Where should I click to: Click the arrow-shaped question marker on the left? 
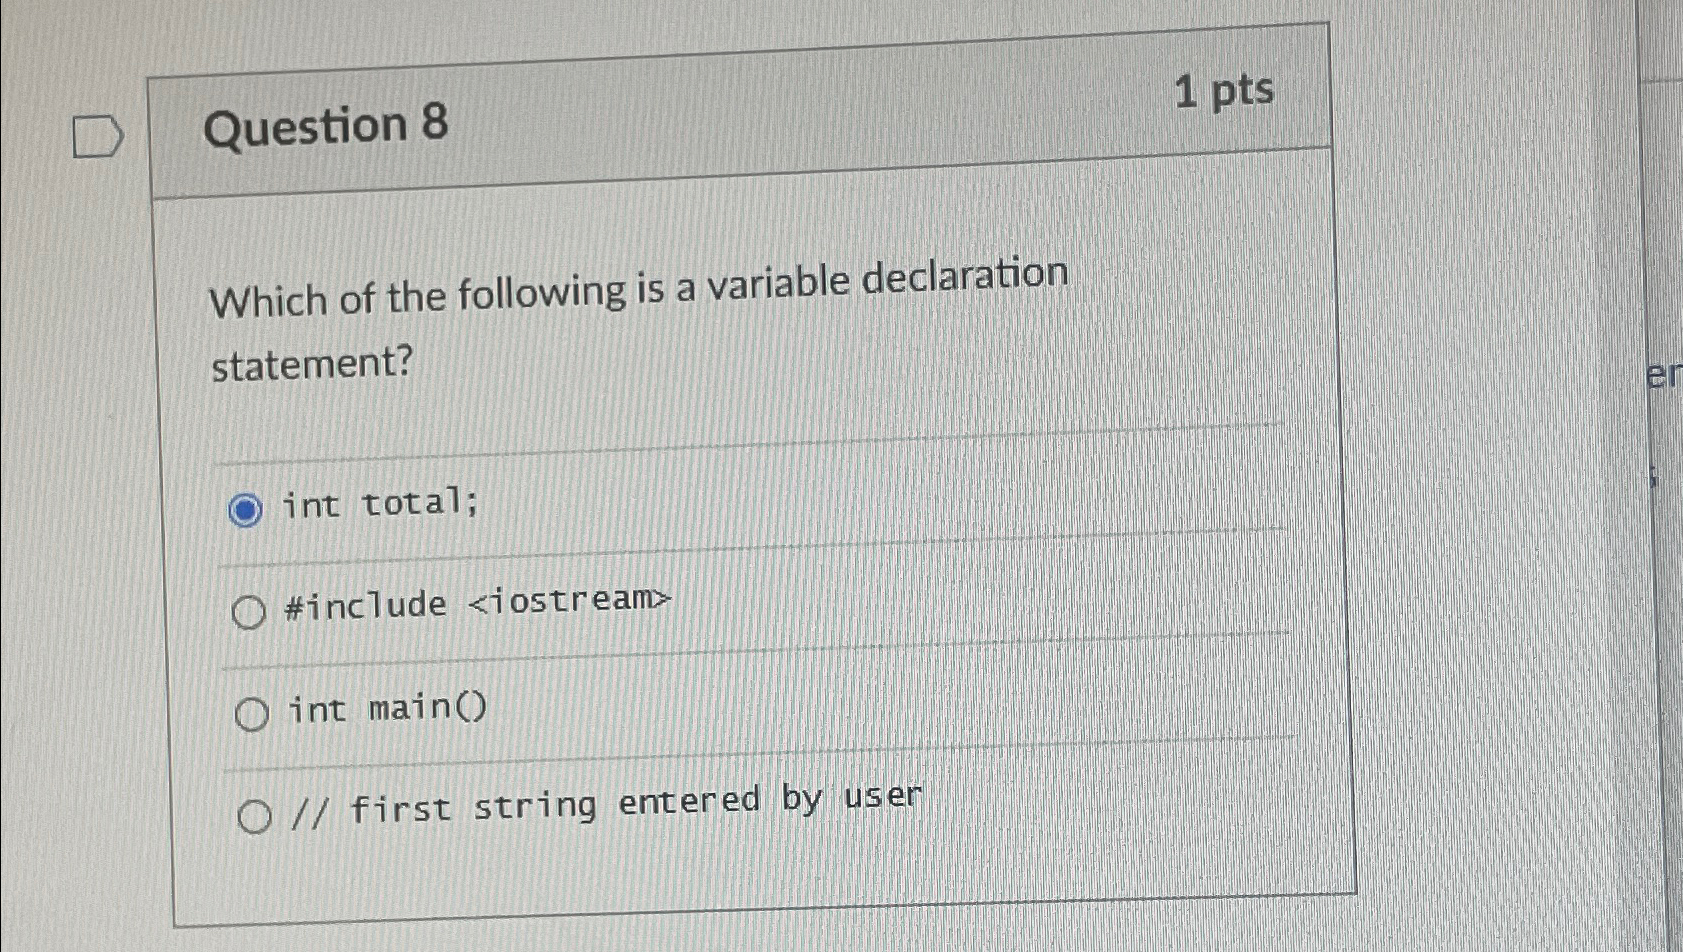97,136
